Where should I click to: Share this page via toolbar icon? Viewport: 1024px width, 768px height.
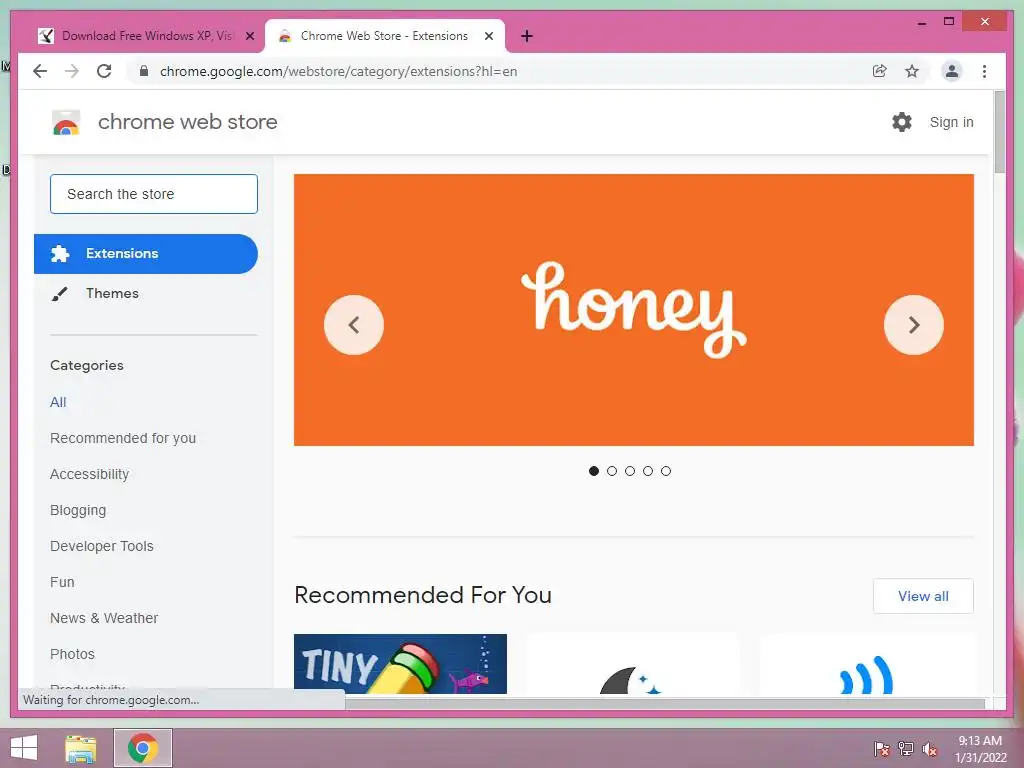(x=880, y=71)
